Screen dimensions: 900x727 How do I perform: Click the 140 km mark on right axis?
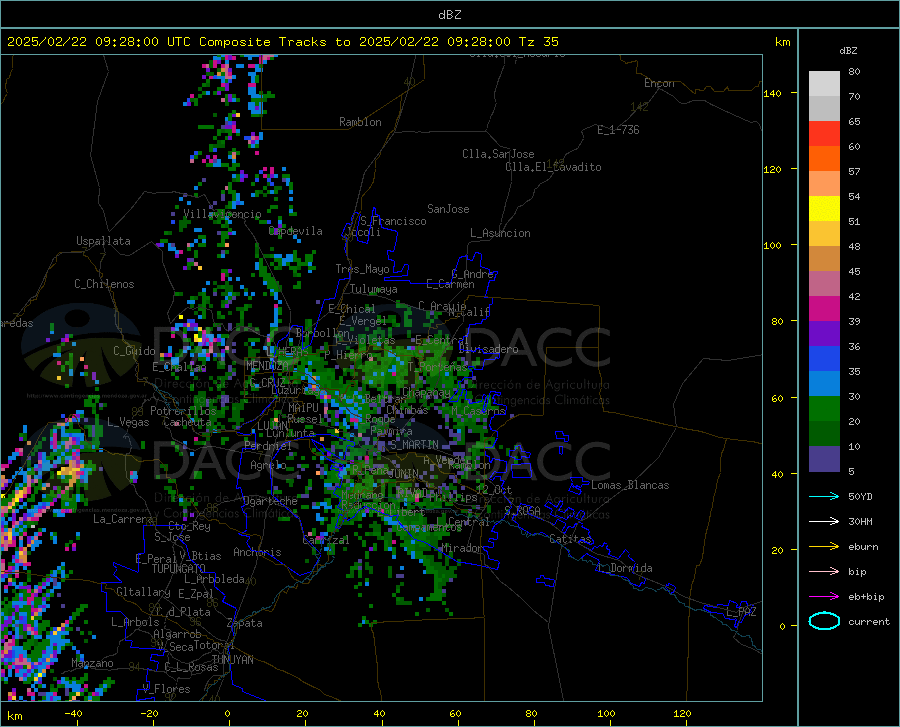[x=773, y=94]
